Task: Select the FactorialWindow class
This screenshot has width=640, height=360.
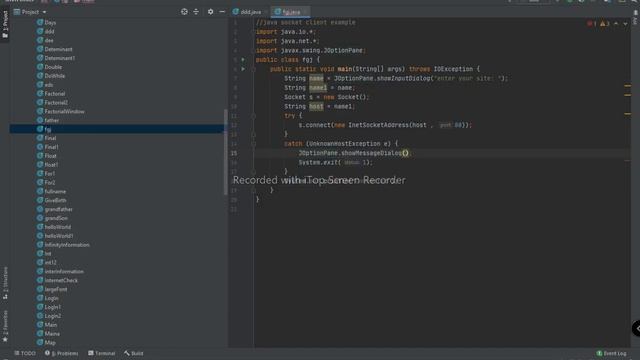Action: point(61,111)
